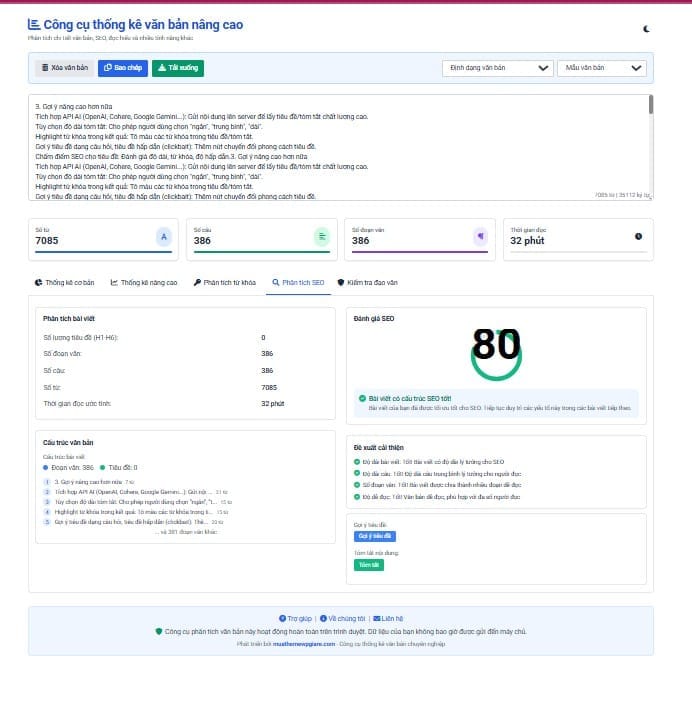
Task: Open the "Thống kê nâng cao" tab
Action: tap(144, 283)
